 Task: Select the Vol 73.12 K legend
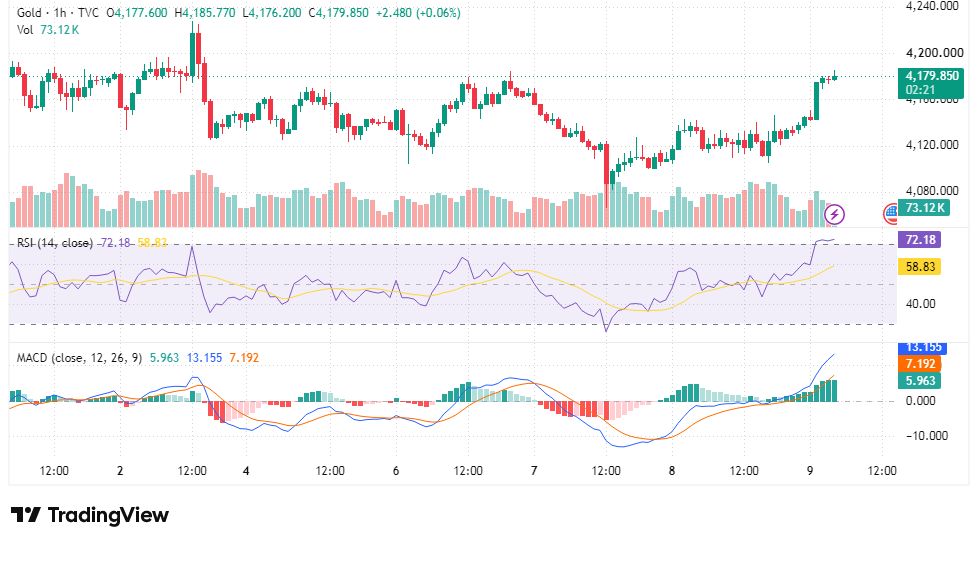pyautogui.click(x=48, y=30)
